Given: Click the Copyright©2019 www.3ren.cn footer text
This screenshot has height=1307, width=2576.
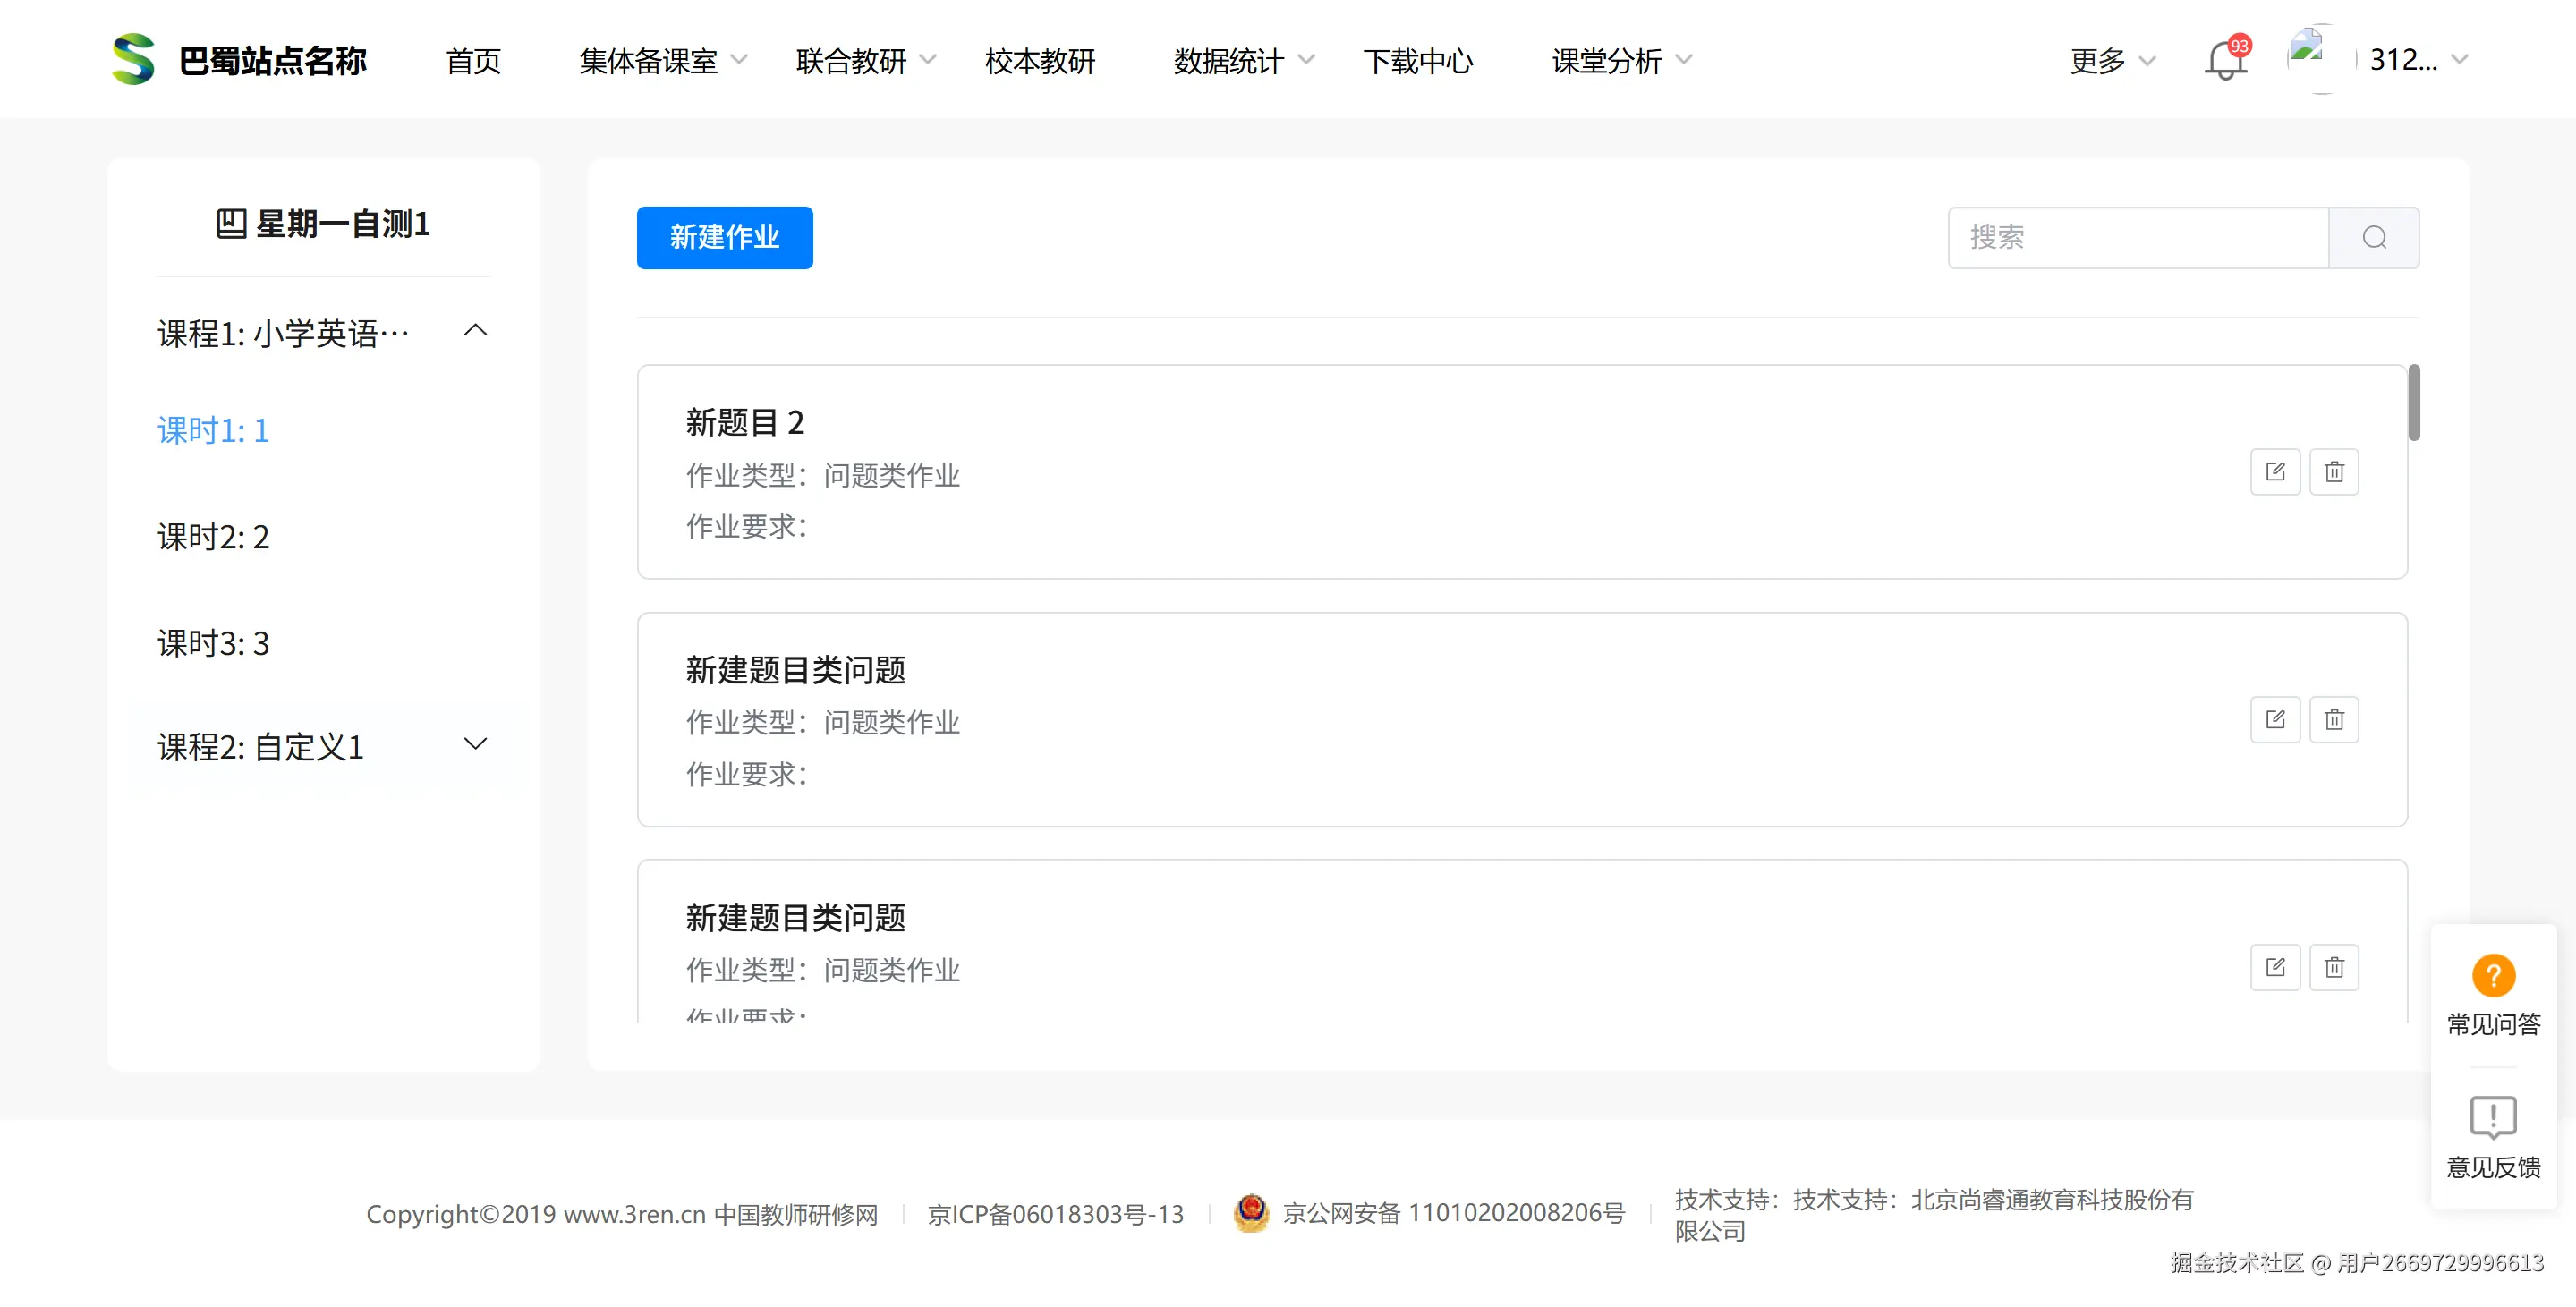Looking at the screenshot, I should (x=622, y=1214).
